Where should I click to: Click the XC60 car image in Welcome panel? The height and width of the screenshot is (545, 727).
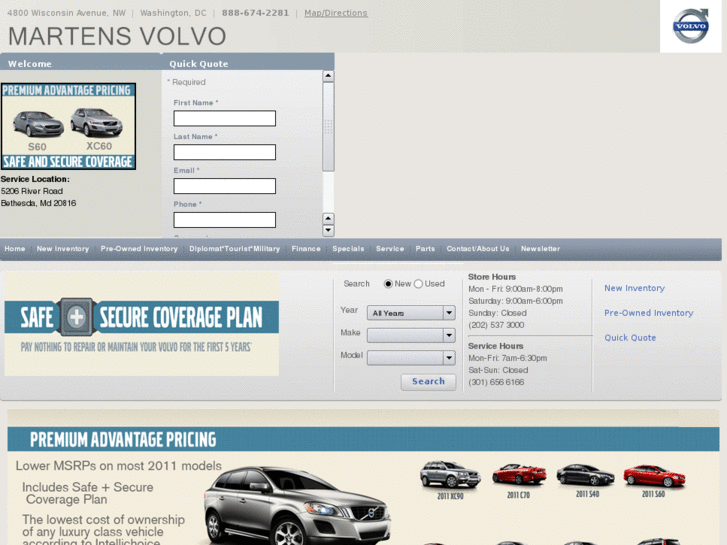[x=96, y=122]
